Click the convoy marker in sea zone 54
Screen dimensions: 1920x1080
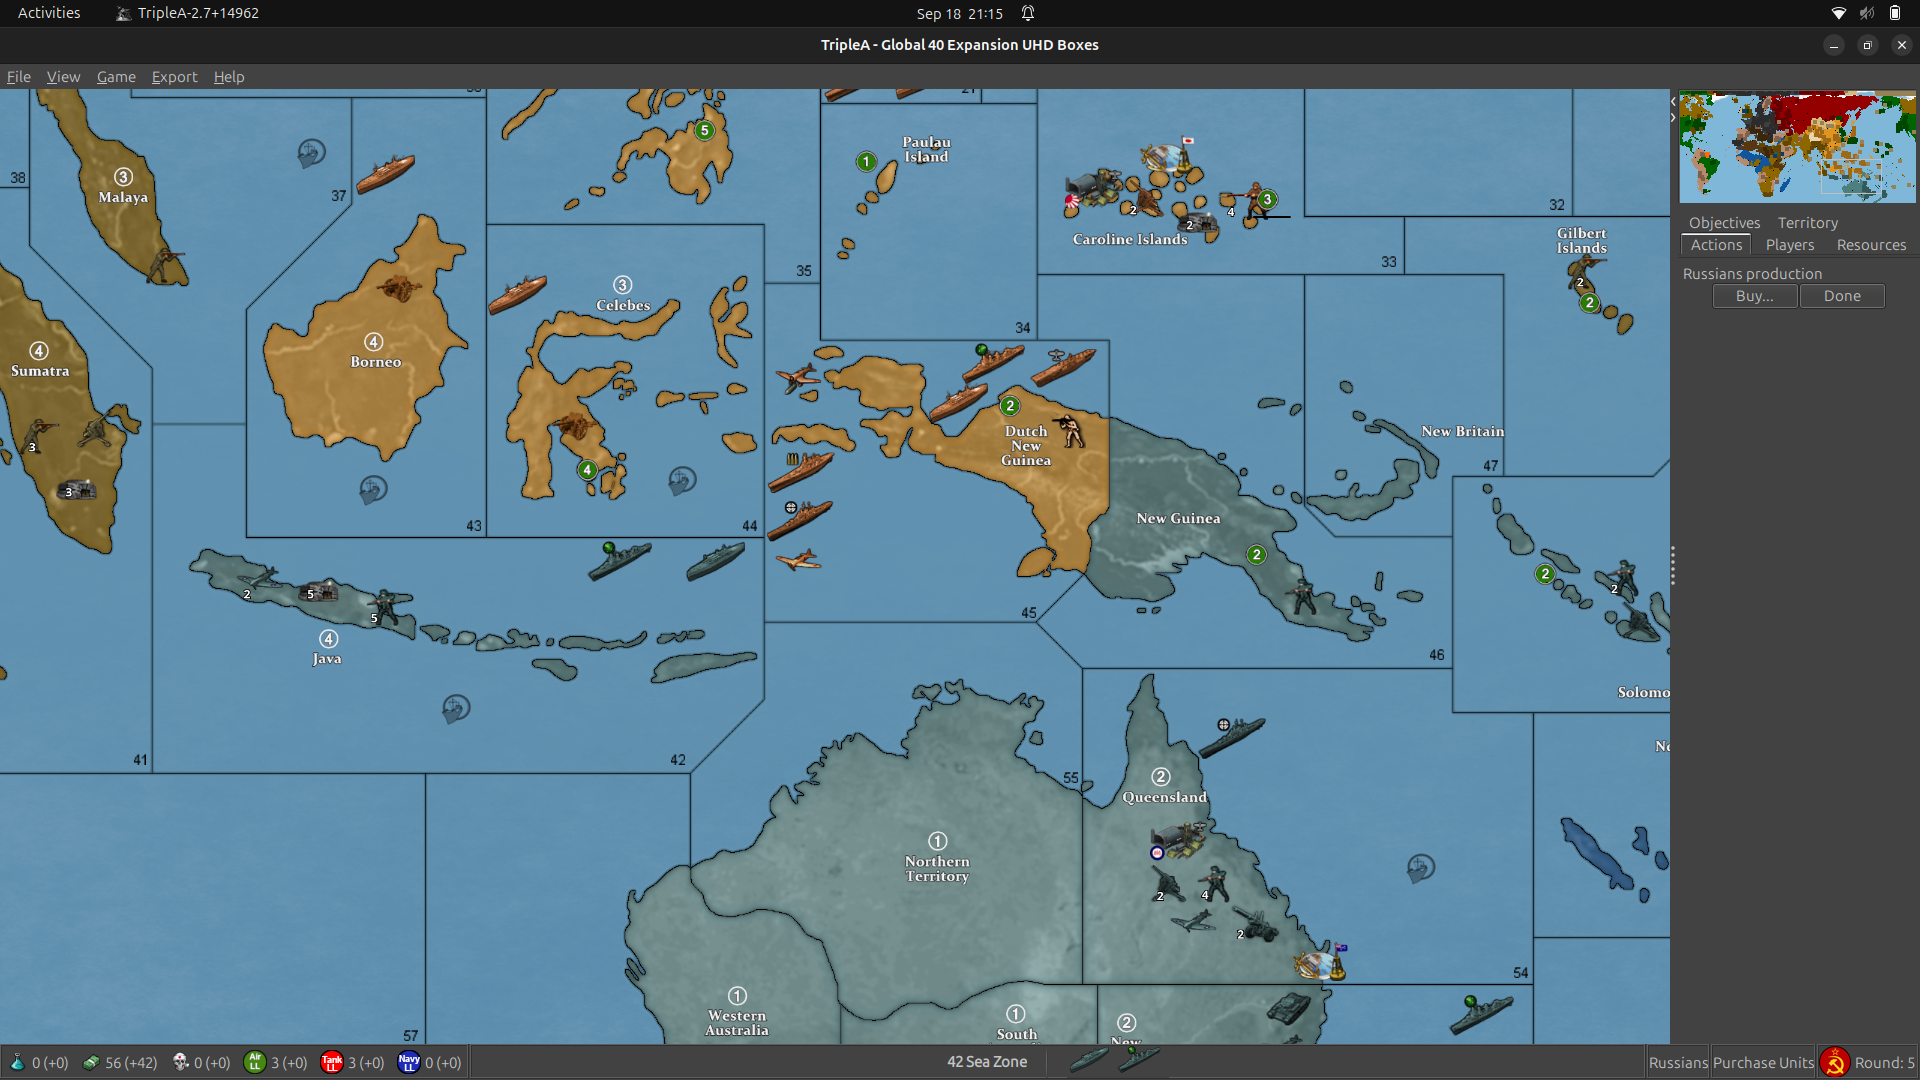[x=1421, y=868]
